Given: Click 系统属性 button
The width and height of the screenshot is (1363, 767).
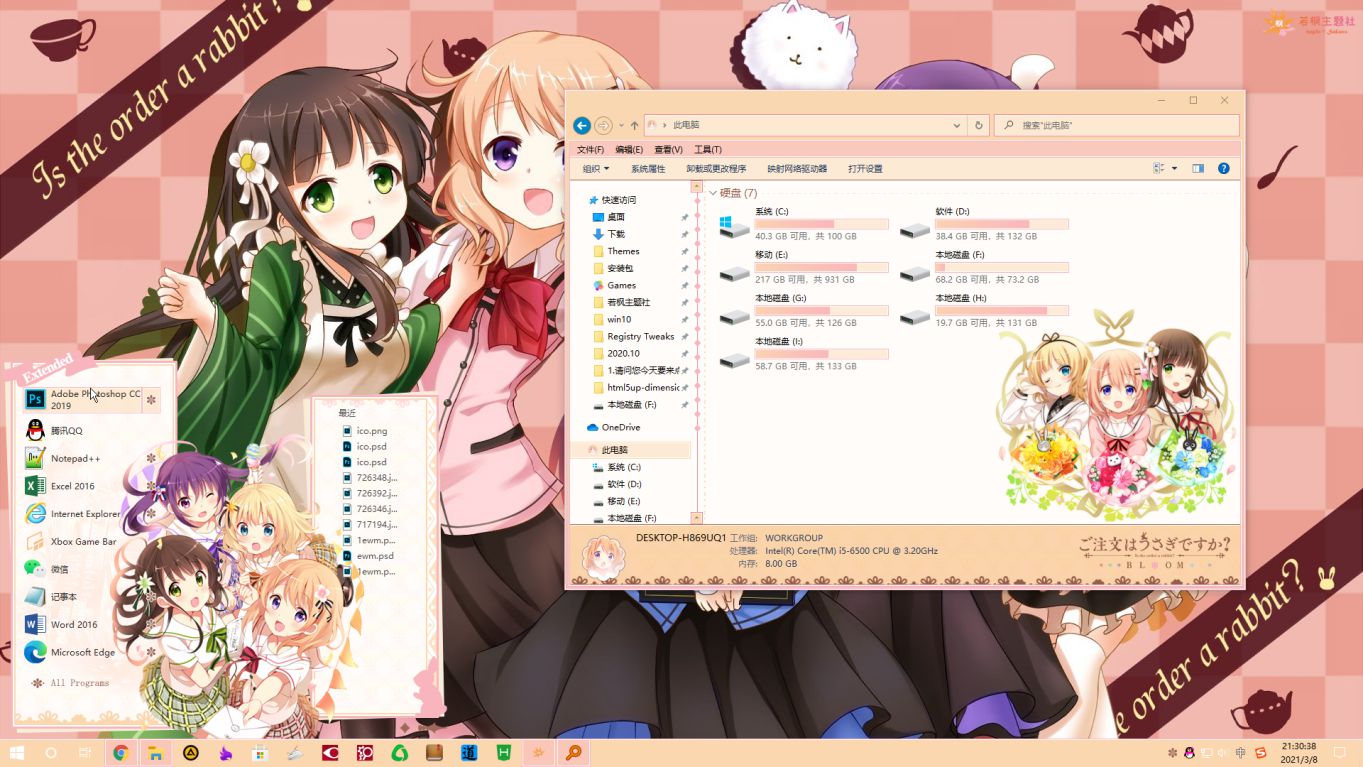Looking at the screenshot, I should [648, 169].
